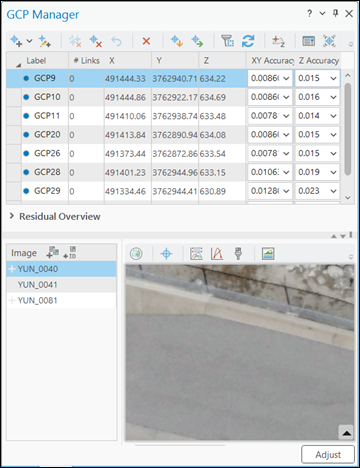Select the GCP11 row label
The width and height of the screenshot is (360, 468).
47,116
